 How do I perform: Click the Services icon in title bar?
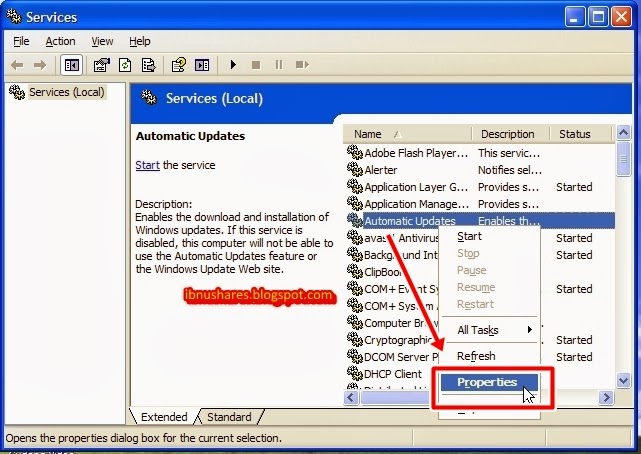[14, 16]
